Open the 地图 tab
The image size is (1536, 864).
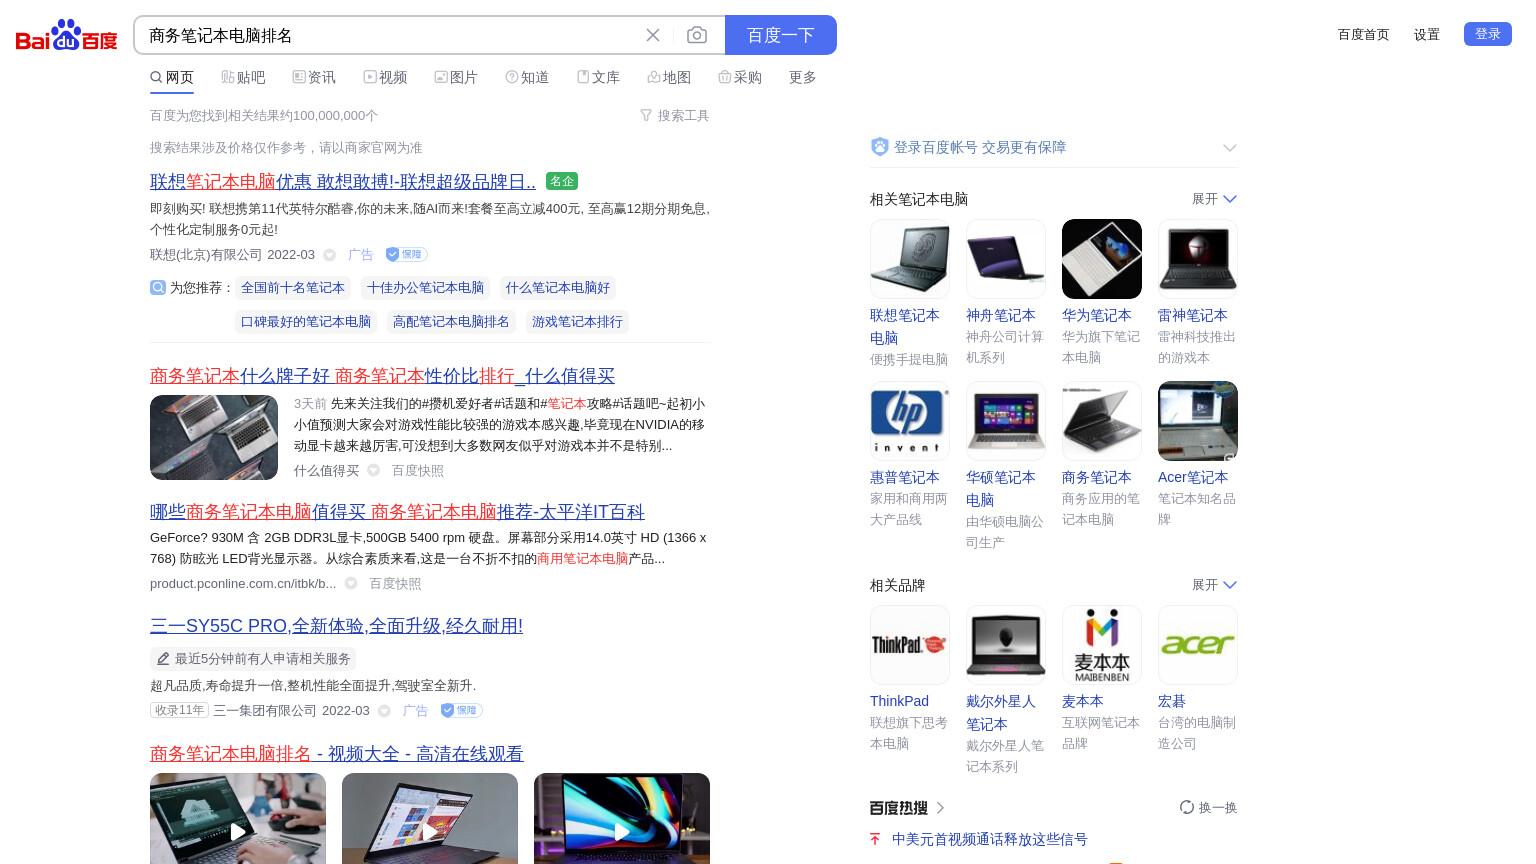pyautogui.click(x=669, y=77)
